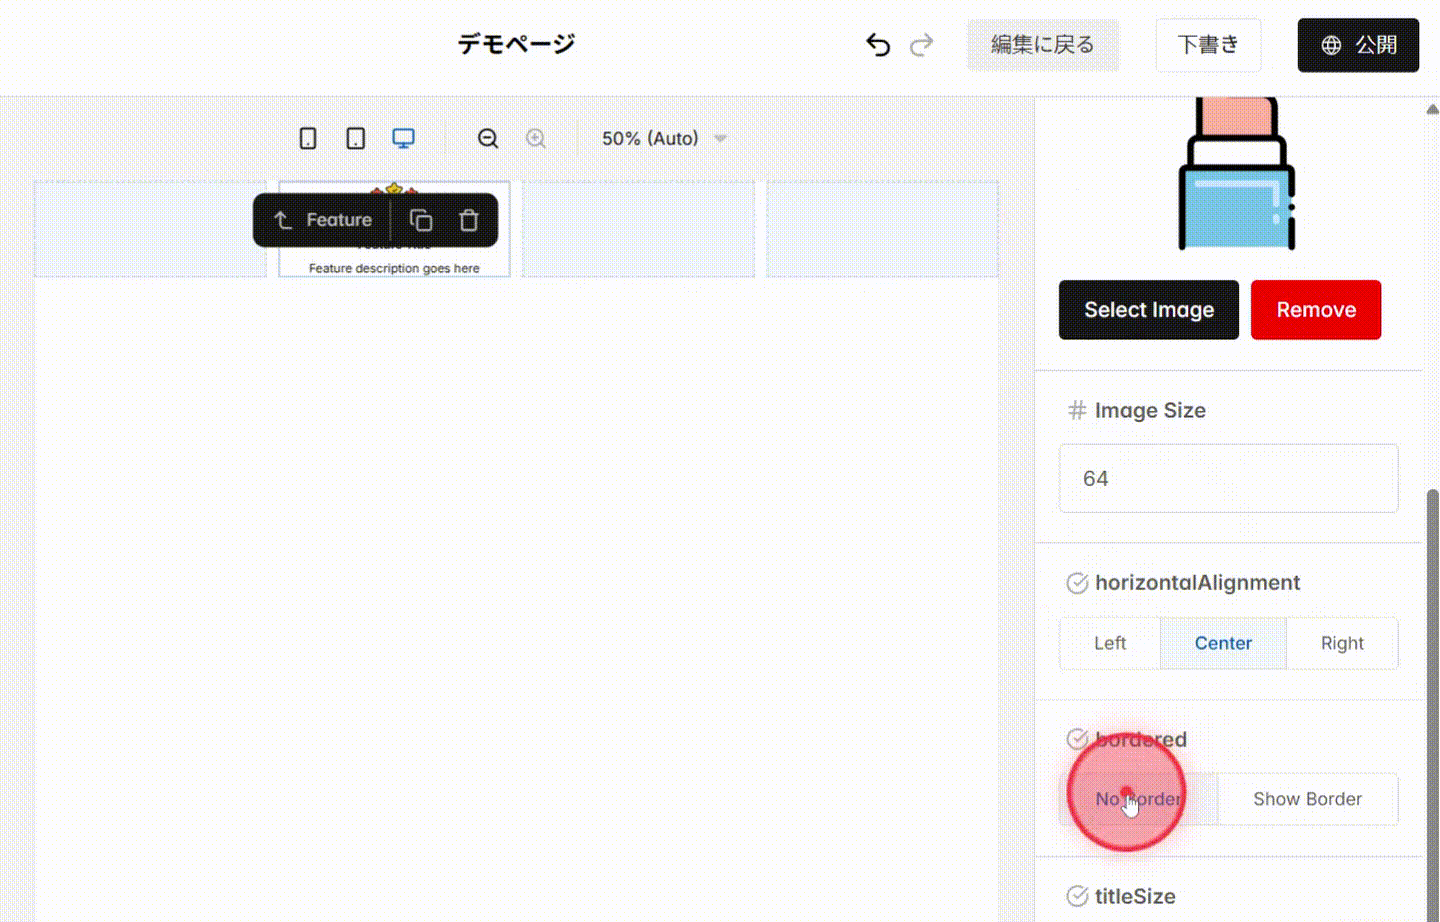Switch to tablet preview mode
Viewport: 1440px width, 922px height.
click(x=355, y=138)
